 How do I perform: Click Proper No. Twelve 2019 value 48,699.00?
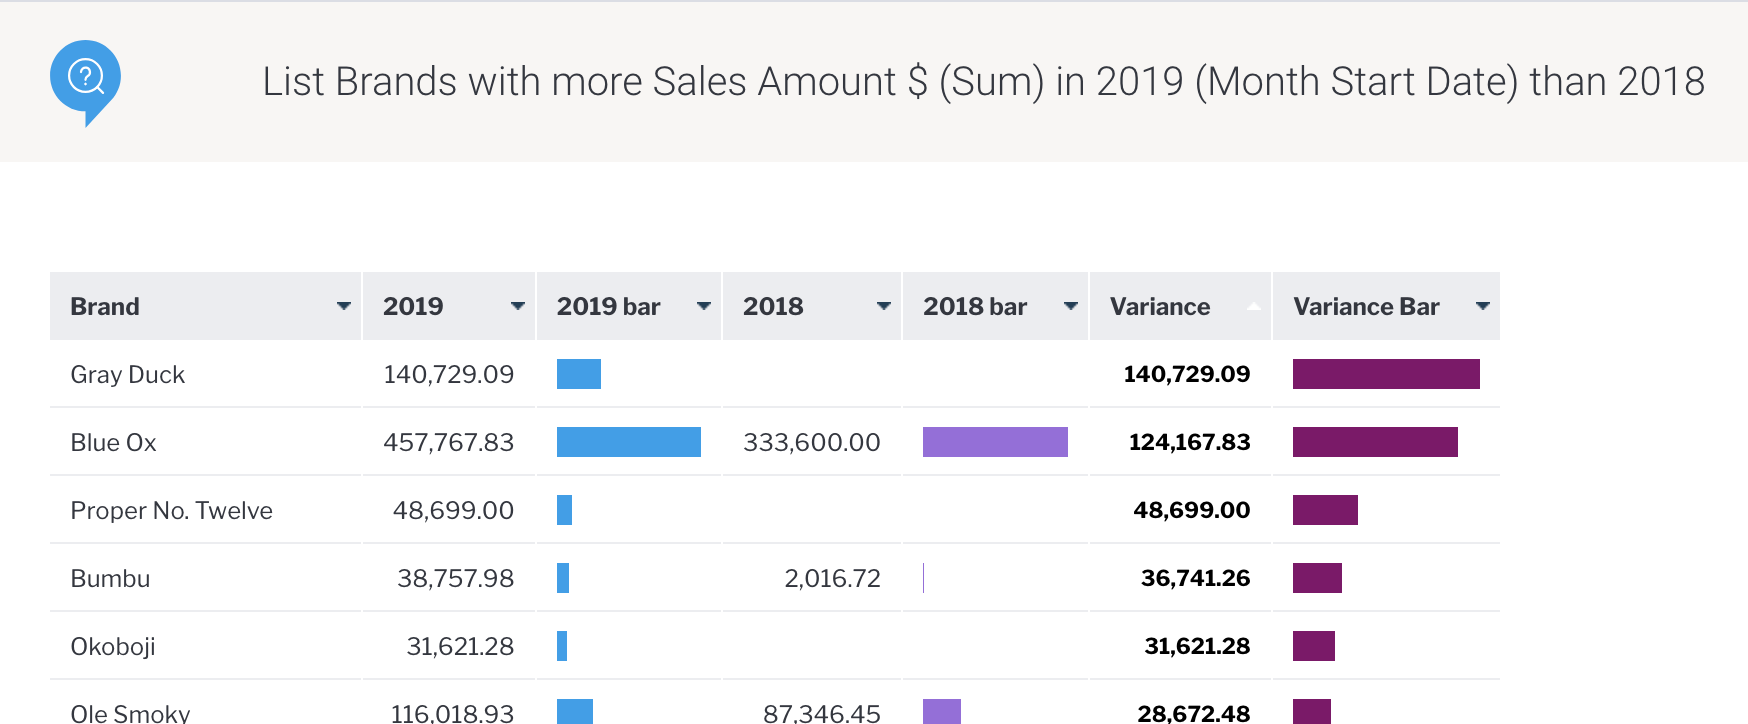pos(454,511)
